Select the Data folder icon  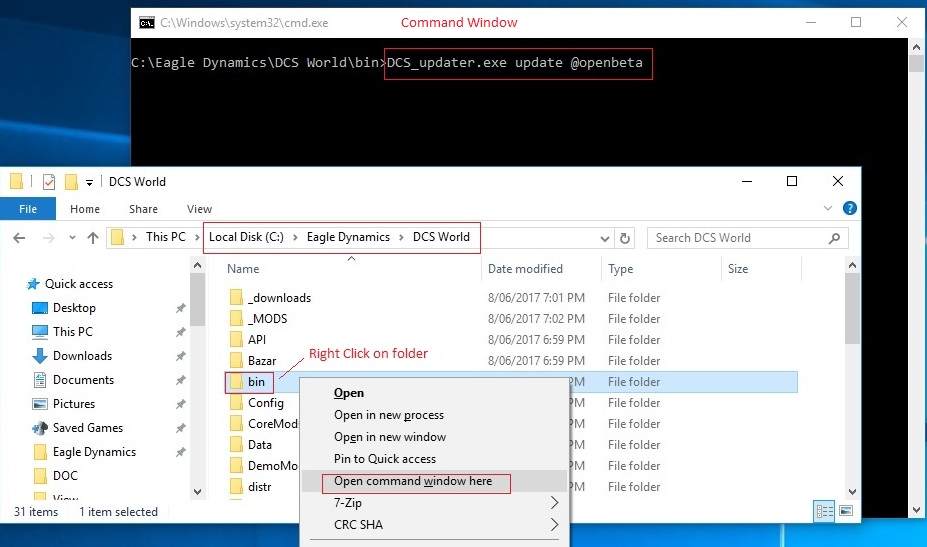236,445
